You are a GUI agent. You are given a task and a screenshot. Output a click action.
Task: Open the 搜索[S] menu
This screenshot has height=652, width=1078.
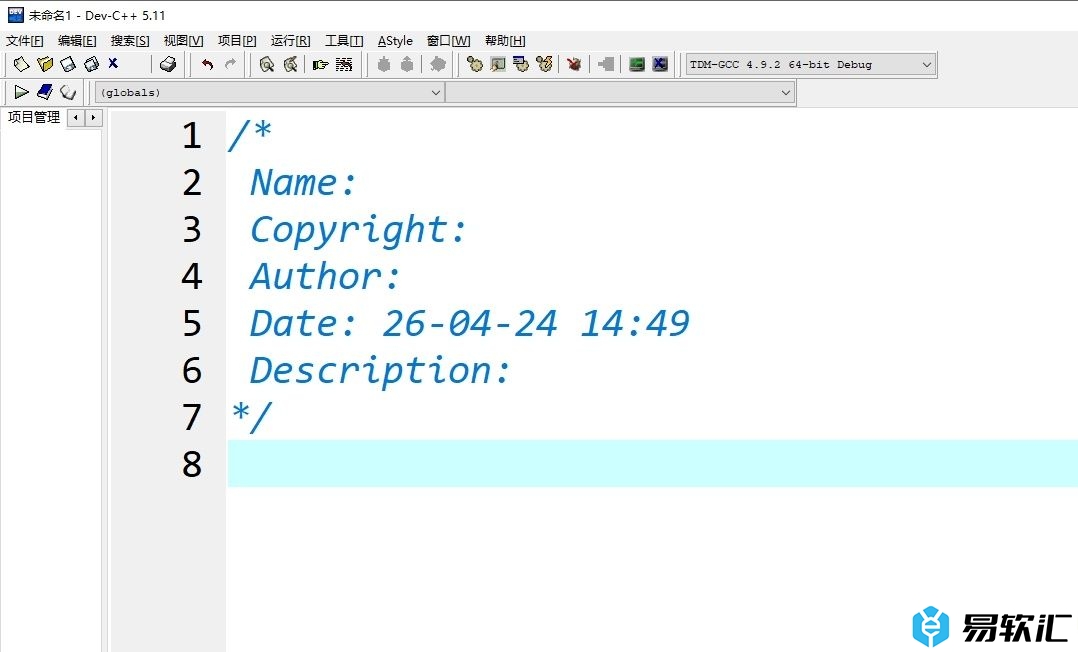[x=130, y=41]
